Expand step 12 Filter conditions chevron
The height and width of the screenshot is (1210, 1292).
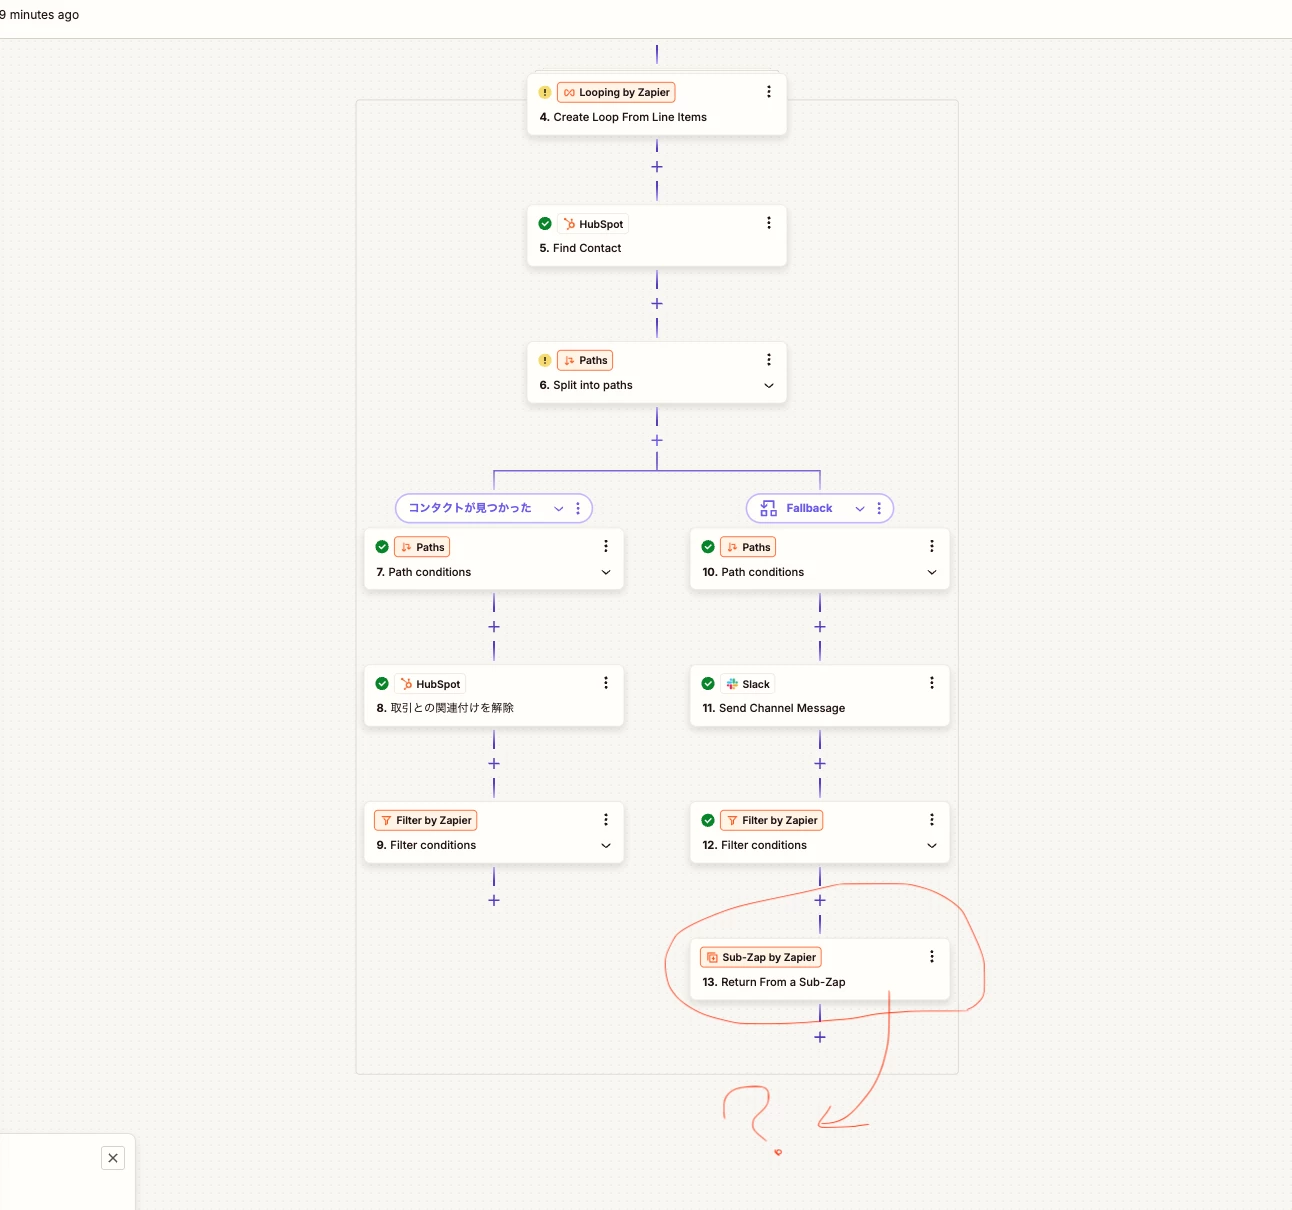[931, 846]
